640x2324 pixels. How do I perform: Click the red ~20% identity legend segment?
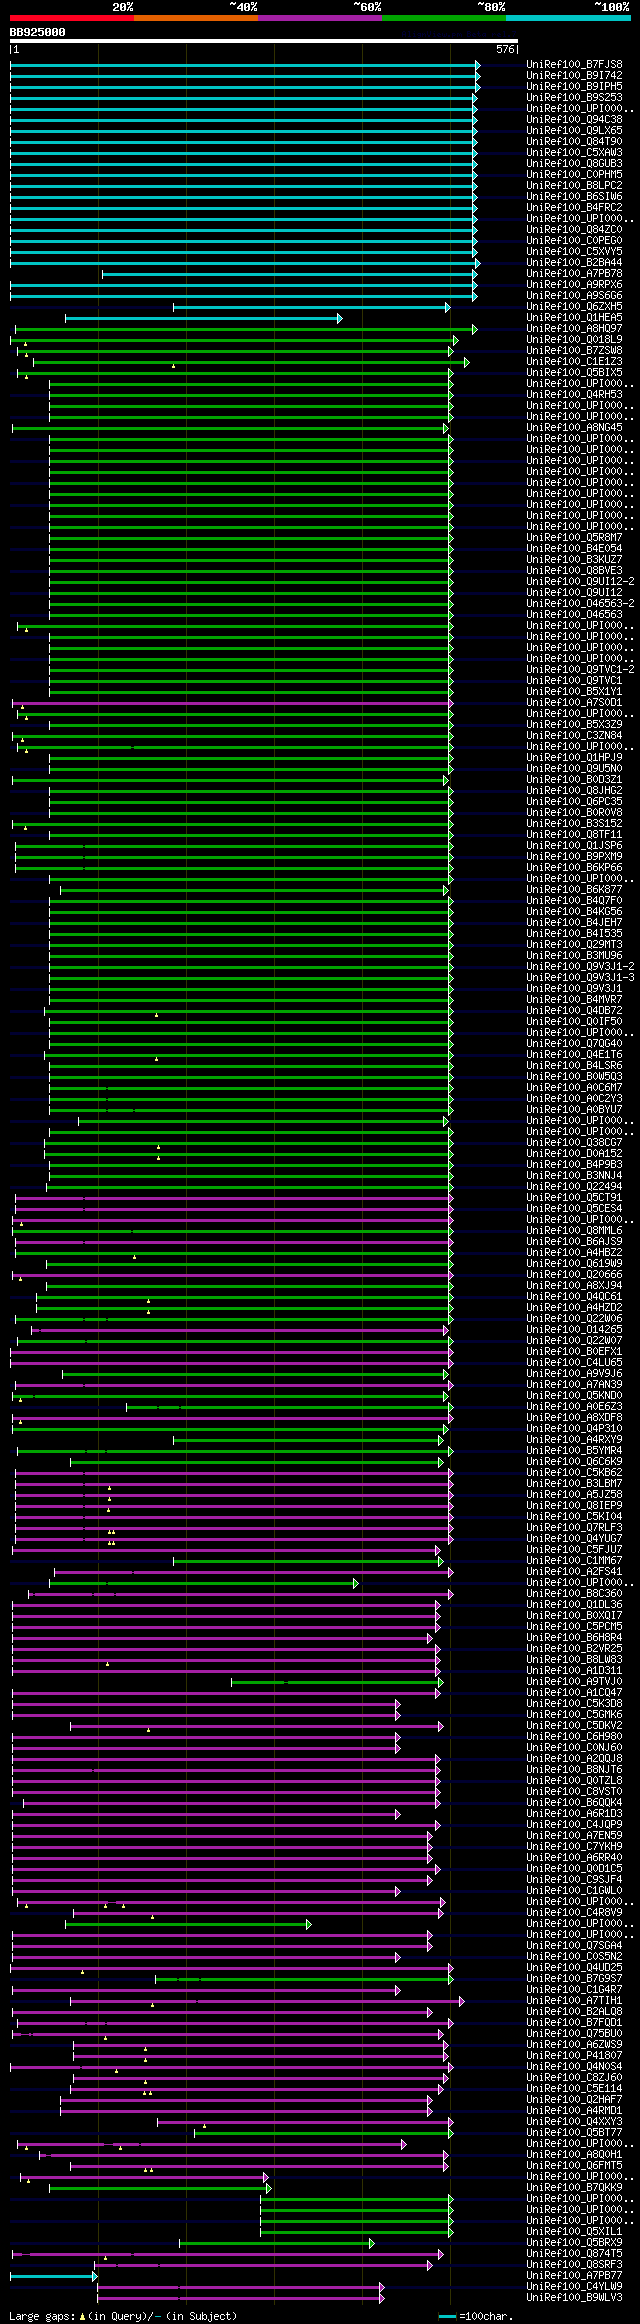[71, 17]
